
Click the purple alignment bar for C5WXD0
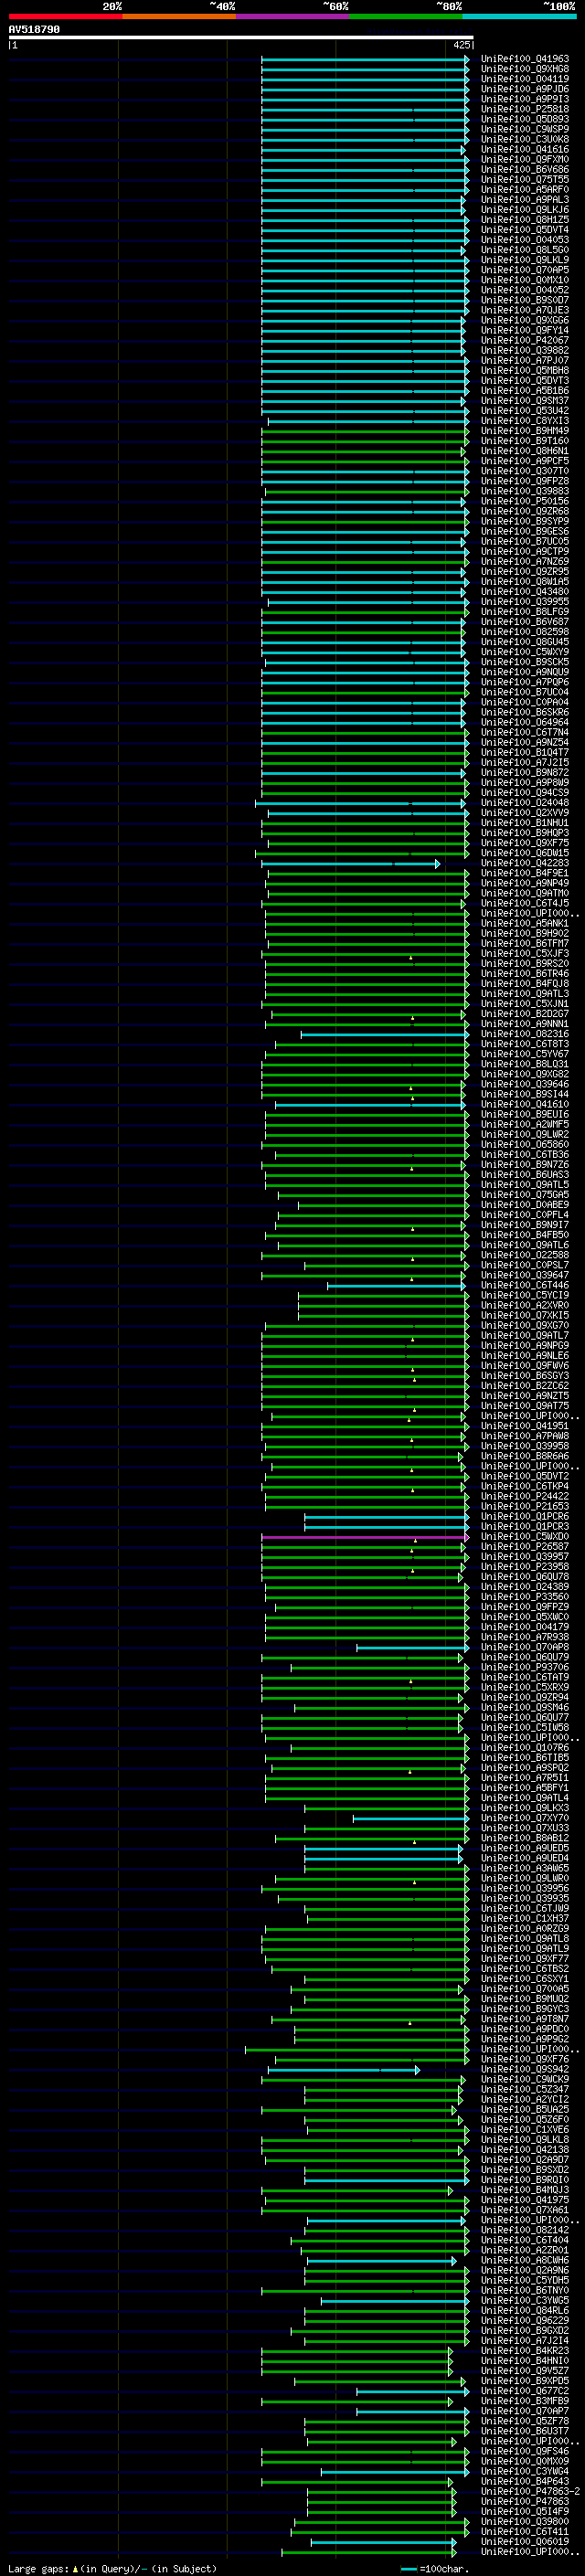point(365,1537)
